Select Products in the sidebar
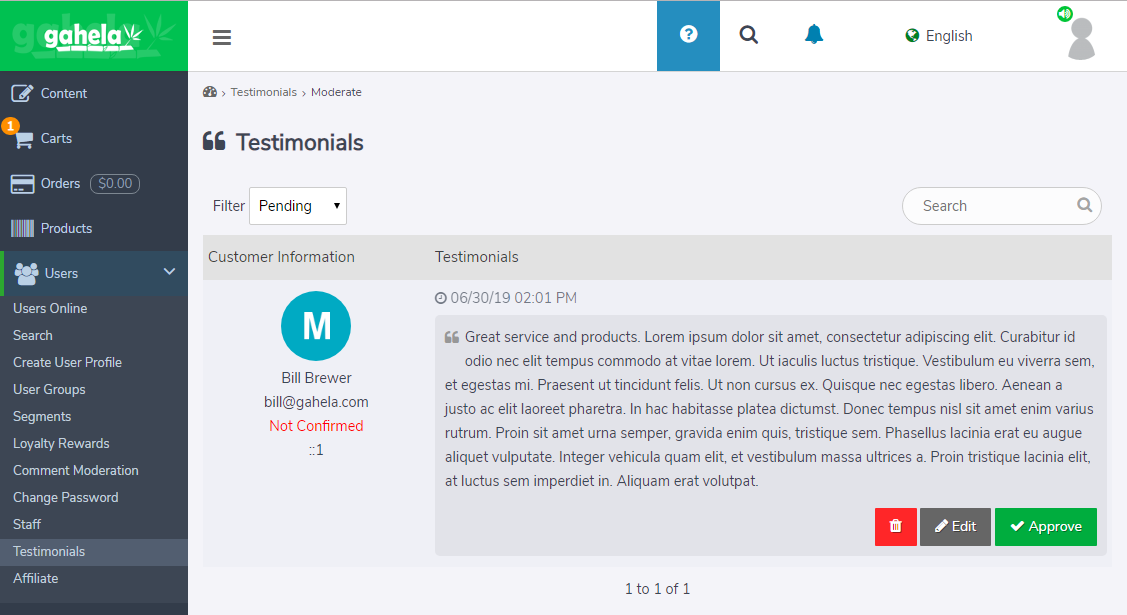Image resolution: width=1127 pixels, height=615 pixels. [66, 228]
